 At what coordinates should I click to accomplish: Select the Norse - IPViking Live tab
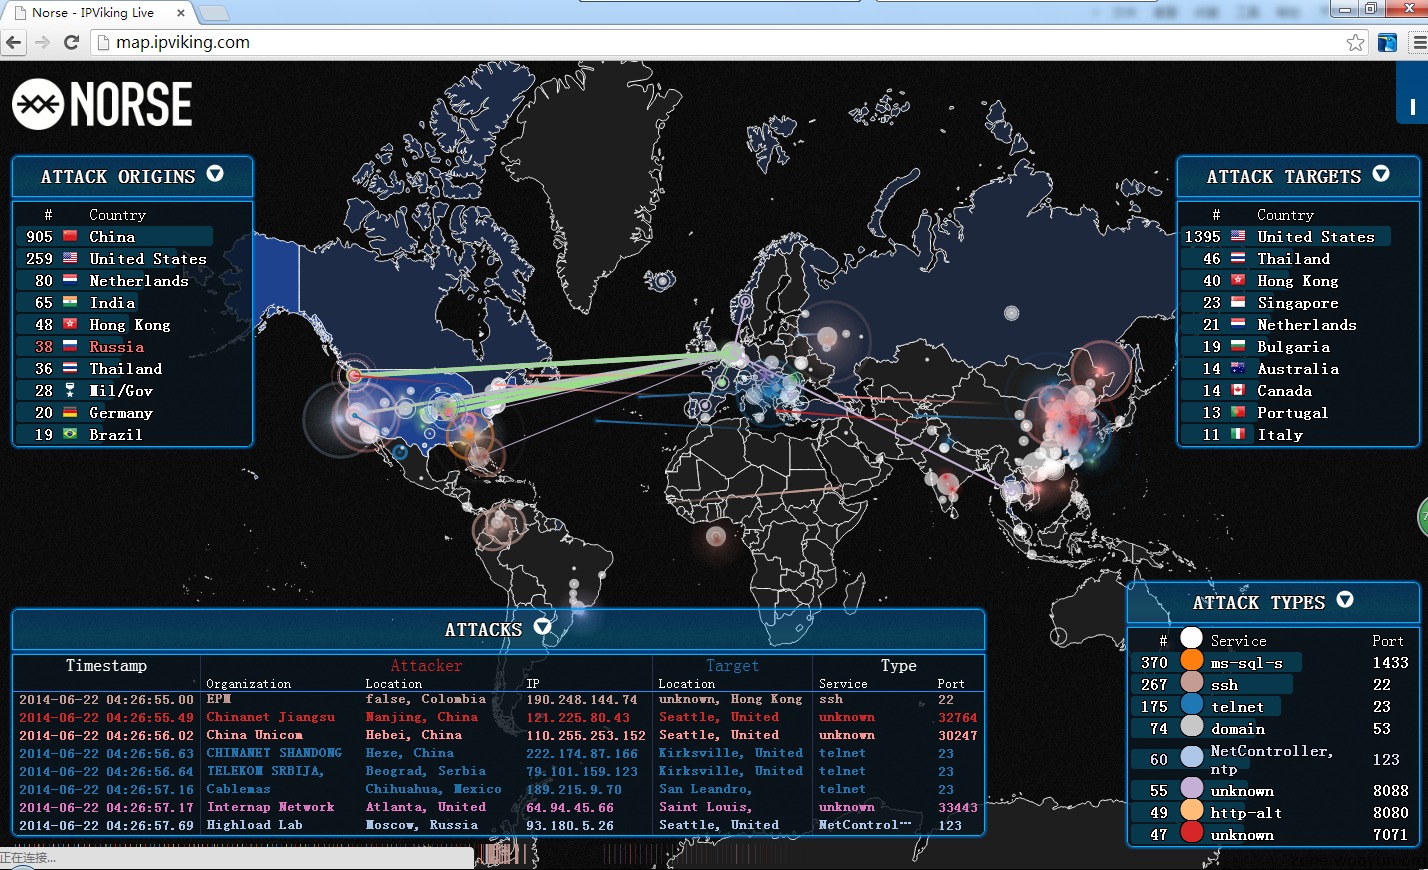click(x=93, y=13)
